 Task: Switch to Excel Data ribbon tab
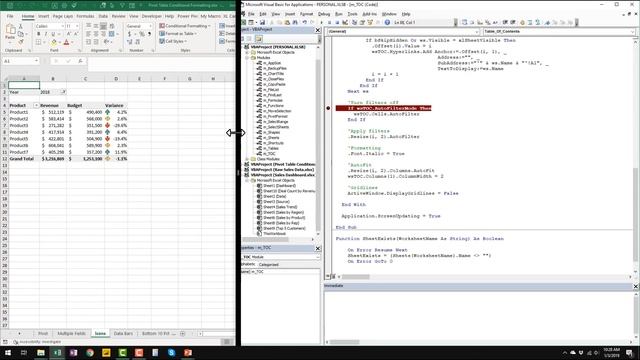click(x=103, y=16)
